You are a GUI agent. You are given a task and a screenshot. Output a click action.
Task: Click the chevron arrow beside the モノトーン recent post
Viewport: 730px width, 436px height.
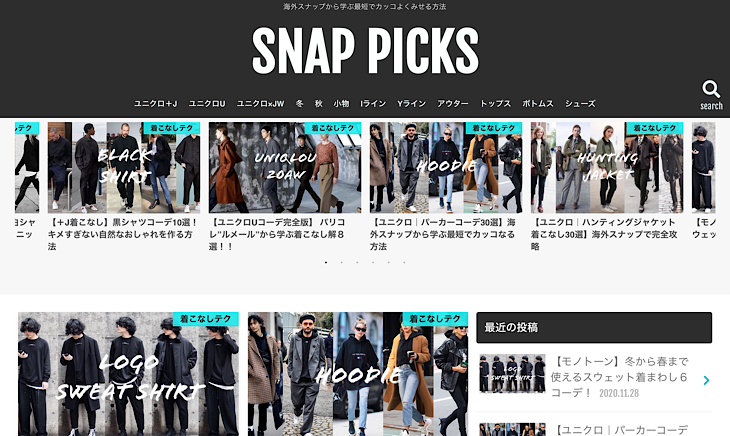(x=706, y=380)
